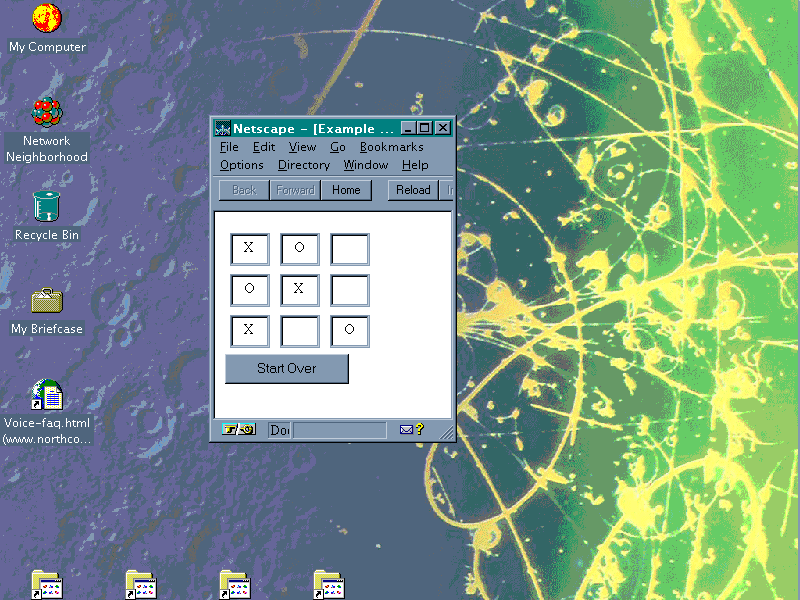Open the File menu
800x600 pixels.
click(229, 147)
